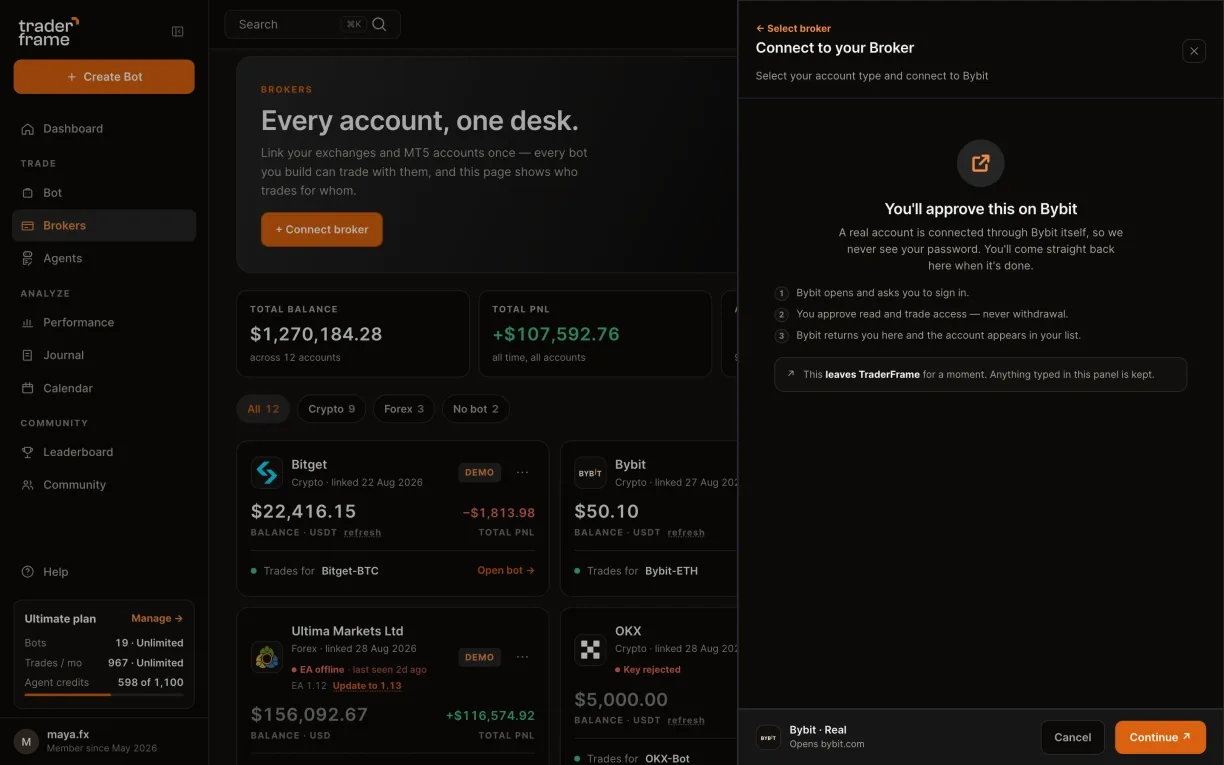Click the leaves TraderFrame notice box
This screenshot has width=1224, height=765.
(981, 374)
